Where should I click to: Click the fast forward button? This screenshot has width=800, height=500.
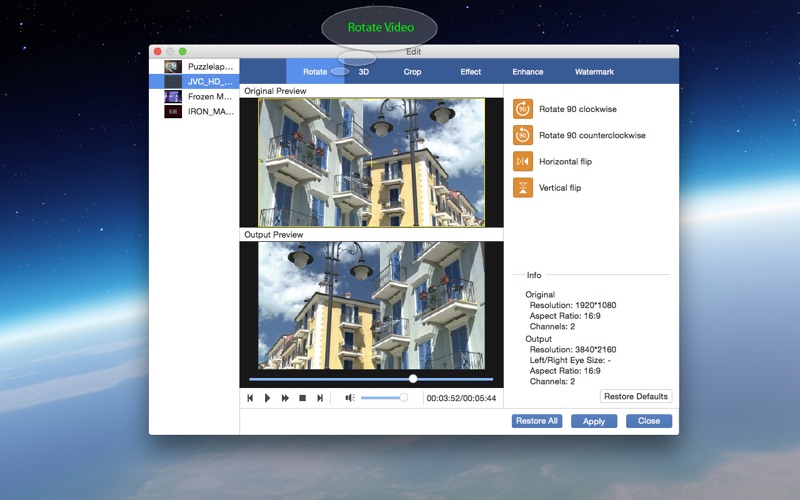click(285, 398)
